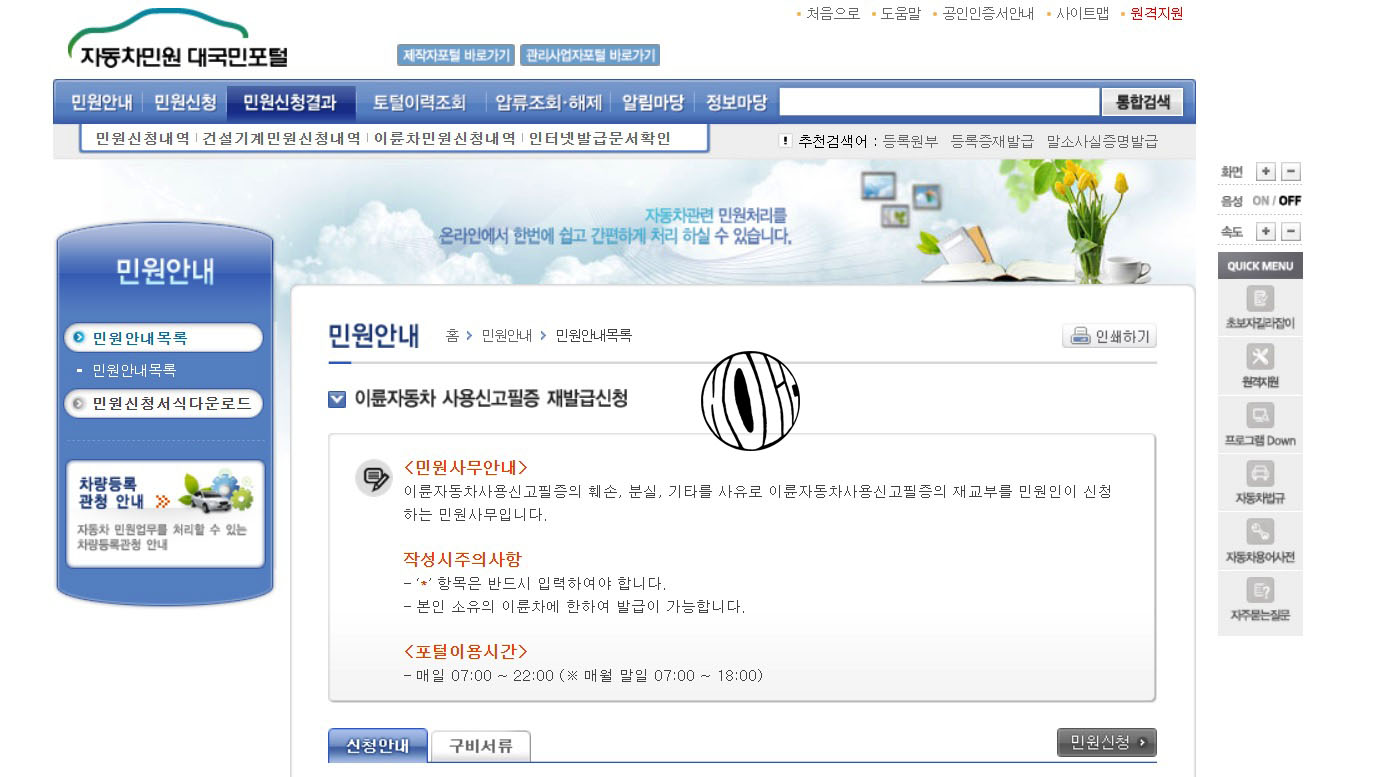Image resolution: width=1392 pixels, height=777 pixels.
Task: Expand 민원안내목록 sidebar item
Action: 163,338
